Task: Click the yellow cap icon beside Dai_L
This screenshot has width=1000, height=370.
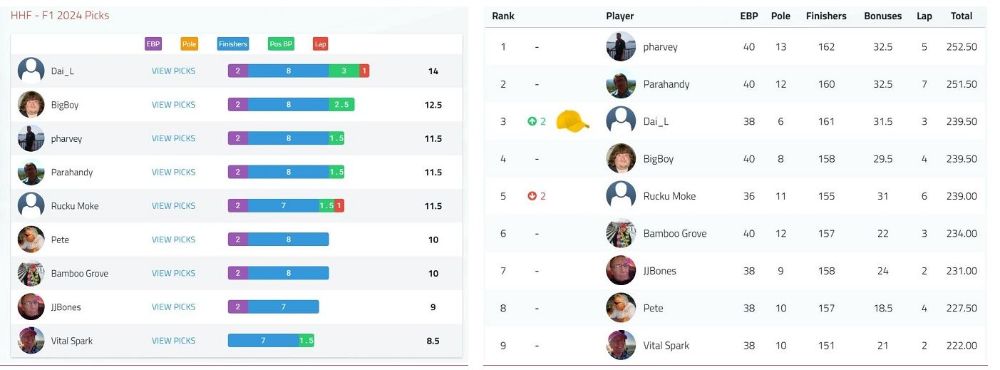Action: coord(572,121)
